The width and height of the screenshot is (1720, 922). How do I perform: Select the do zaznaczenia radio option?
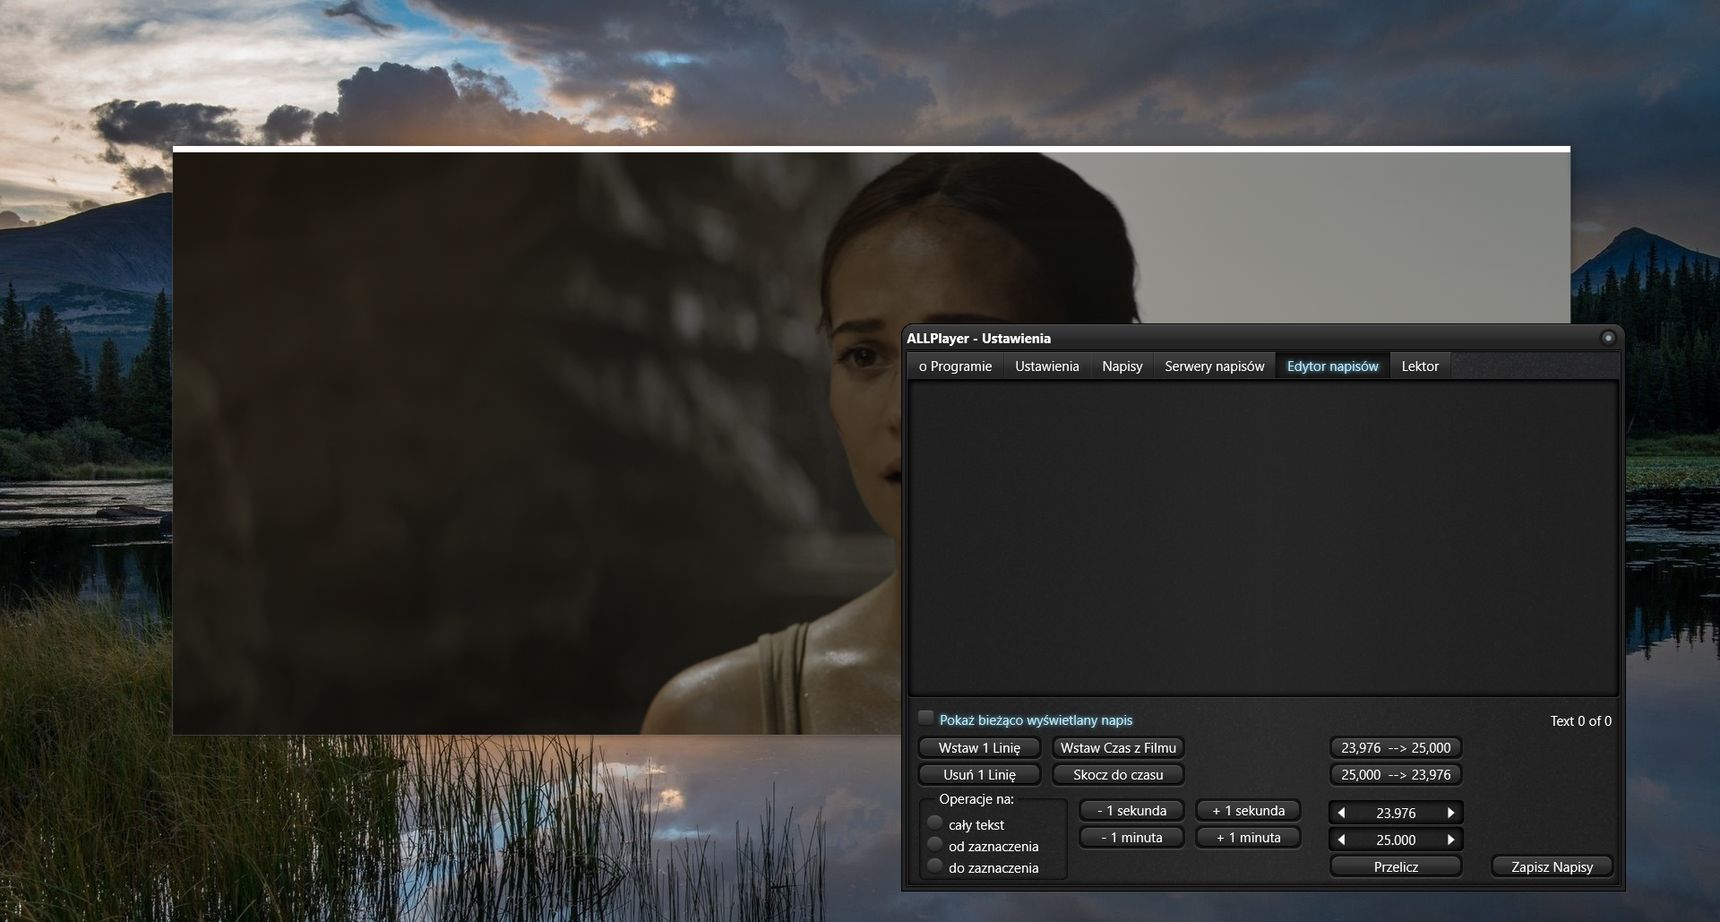[935, 866]
